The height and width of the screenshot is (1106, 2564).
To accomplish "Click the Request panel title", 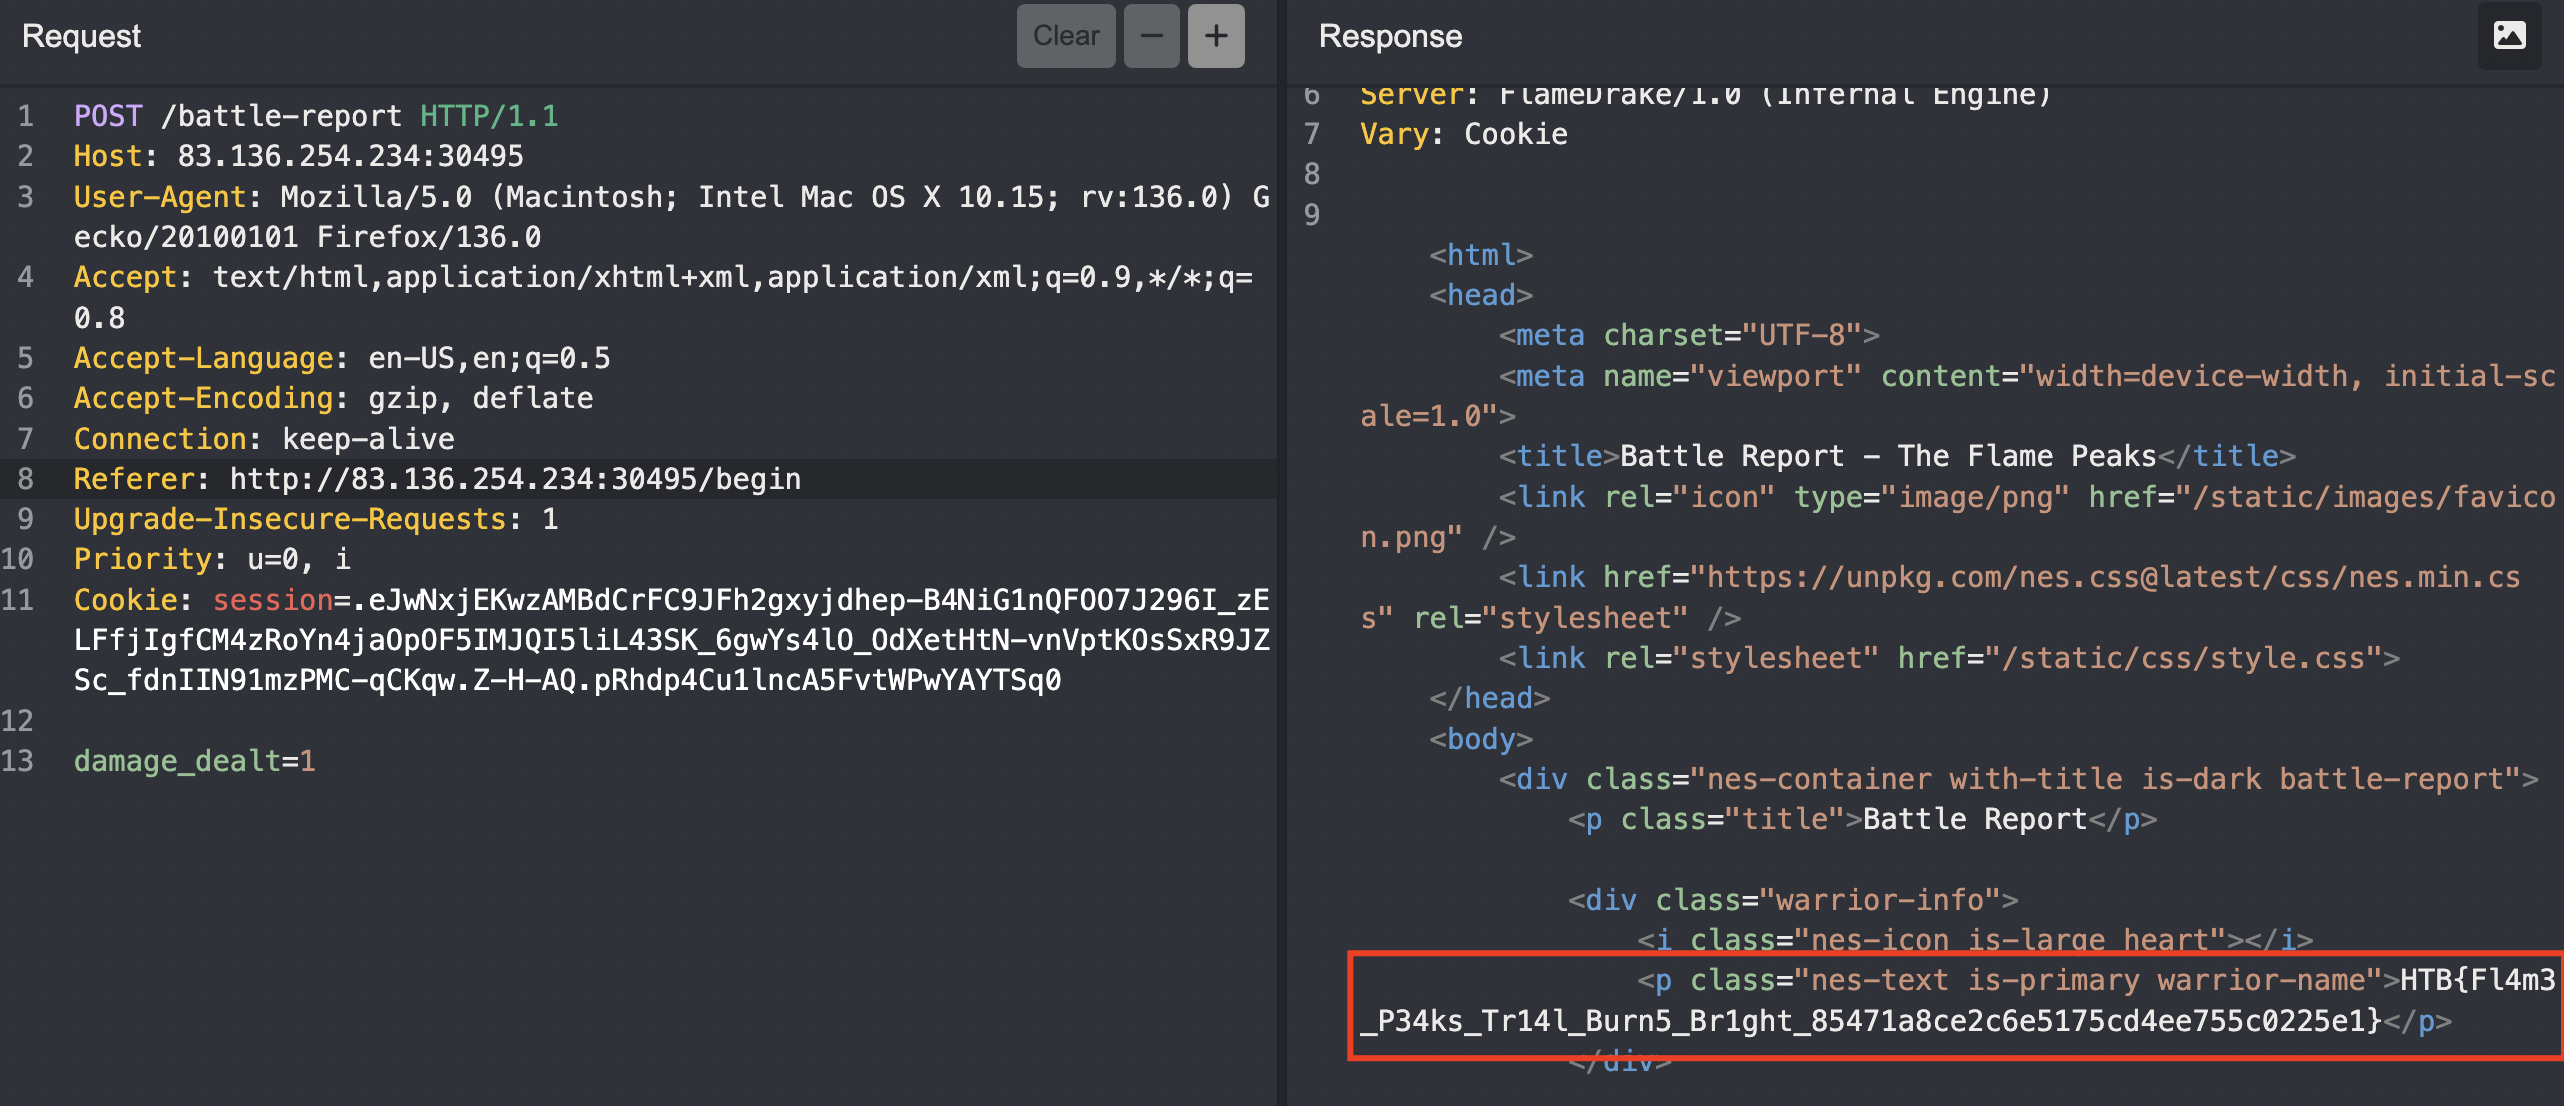I will tap(81, 36).
